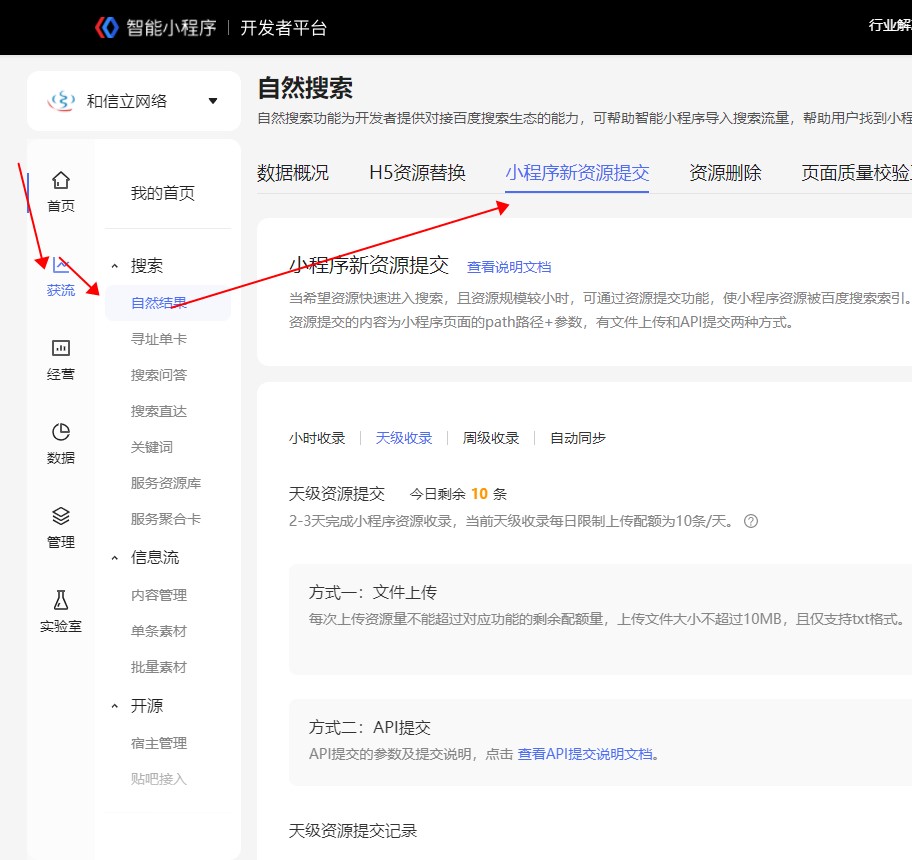Select the 小时收录 sub-tab

click(x=317, y=438)
